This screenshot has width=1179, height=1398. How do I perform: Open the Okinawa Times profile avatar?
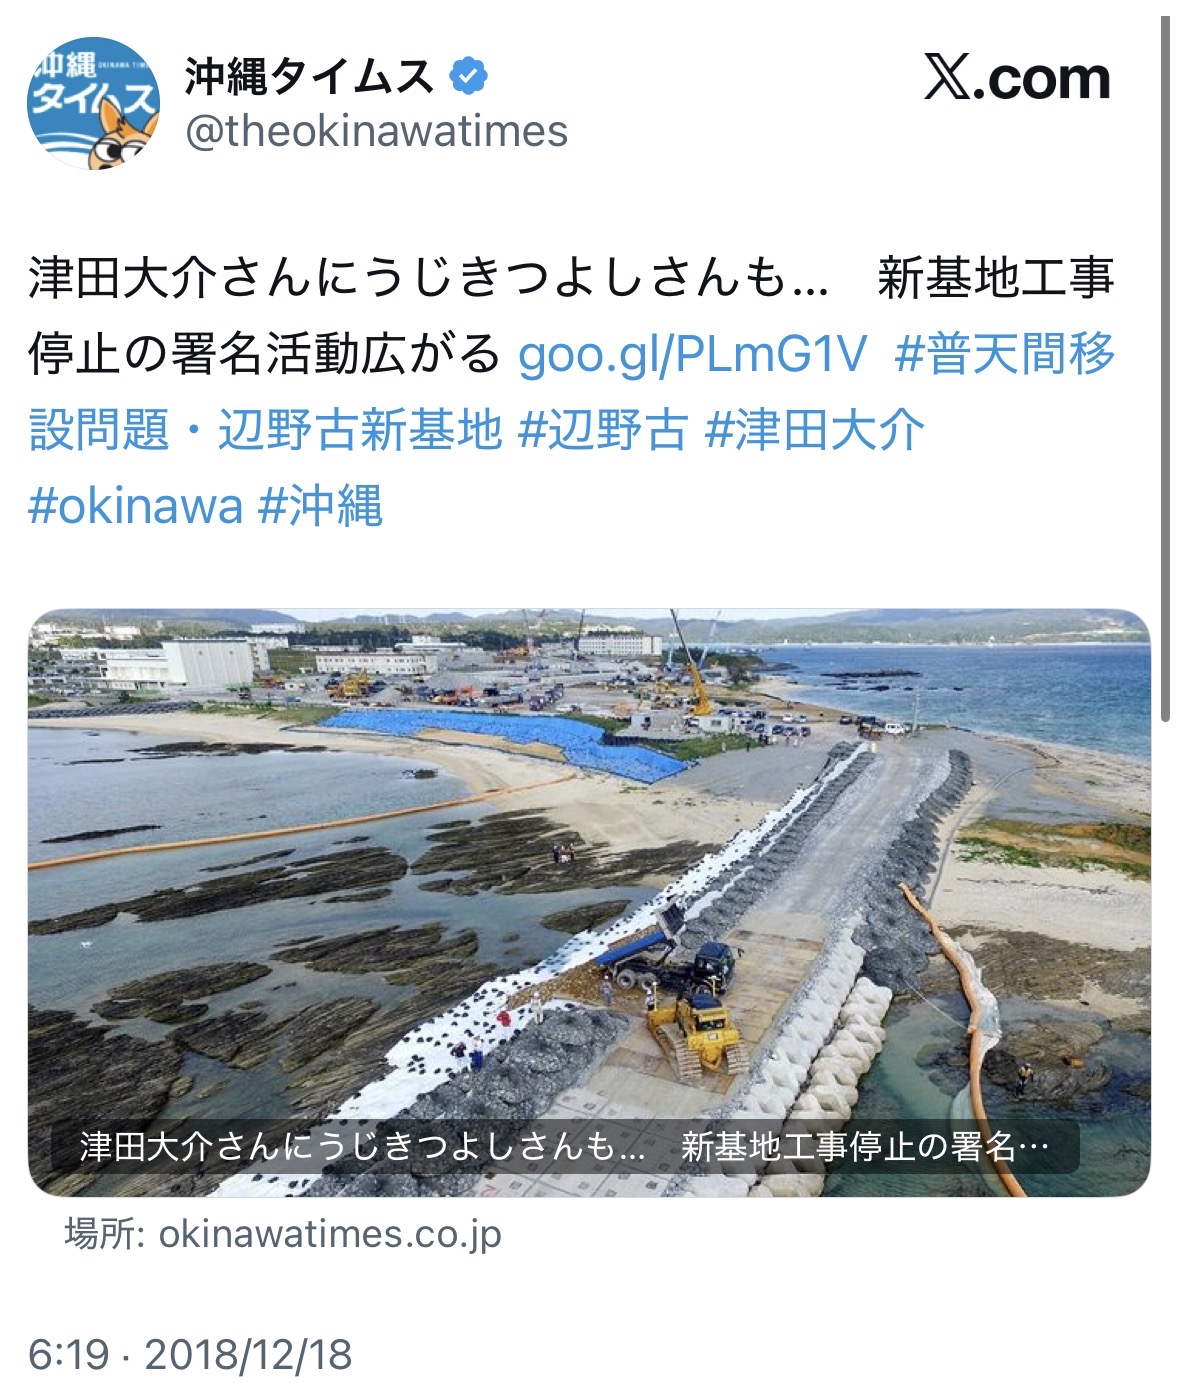[93, 103]
